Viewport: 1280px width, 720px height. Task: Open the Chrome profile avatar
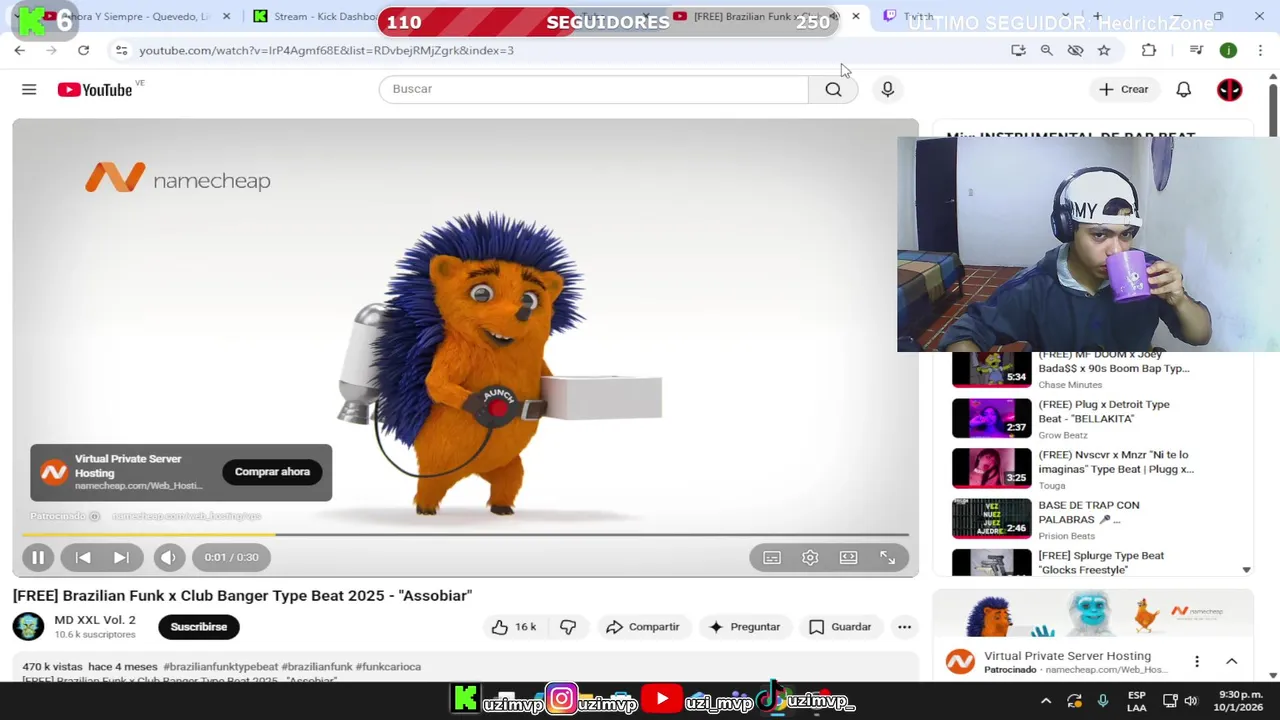click(1228, 50)
